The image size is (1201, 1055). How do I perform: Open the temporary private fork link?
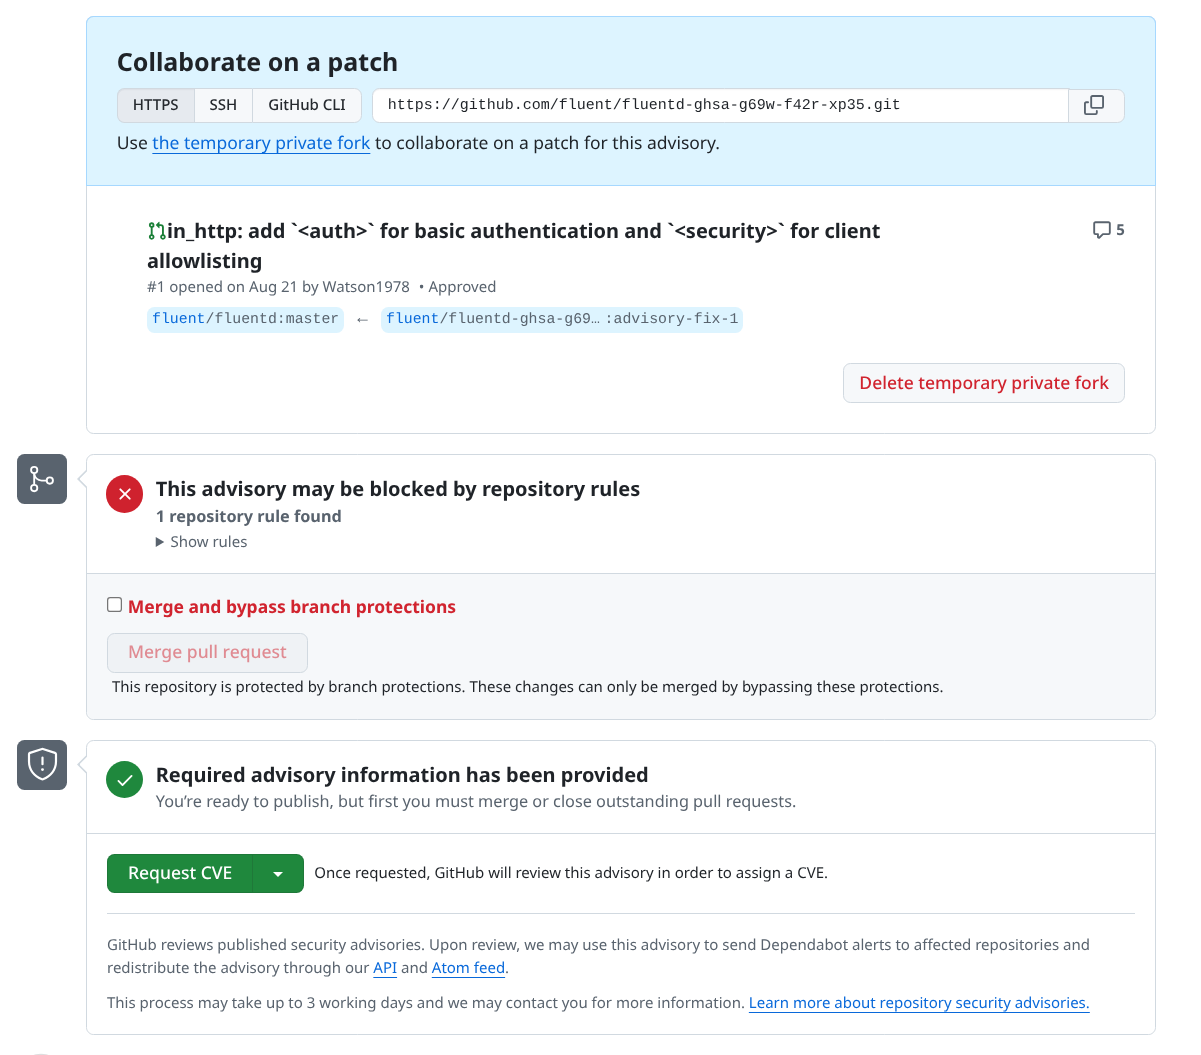pyautogui.click(x=261, y=143)
